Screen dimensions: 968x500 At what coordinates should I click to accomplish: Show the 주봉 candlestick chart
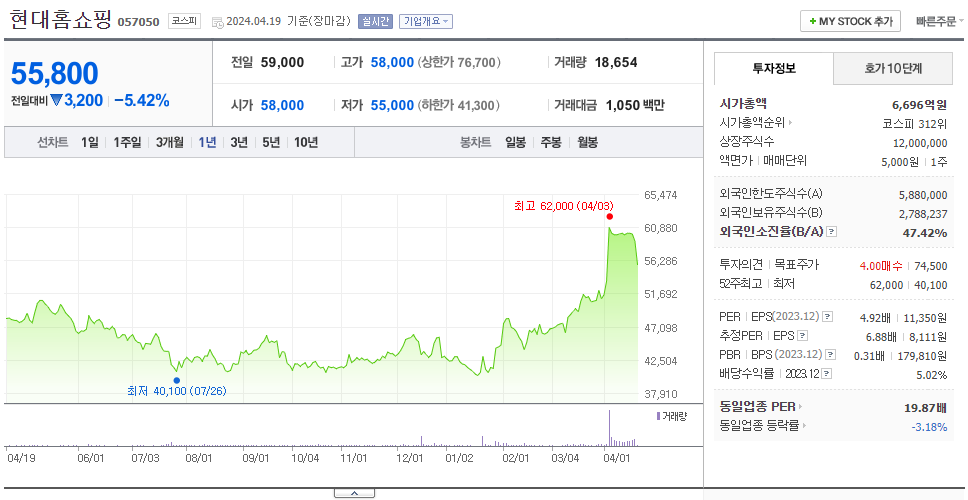tap(551, 143)
